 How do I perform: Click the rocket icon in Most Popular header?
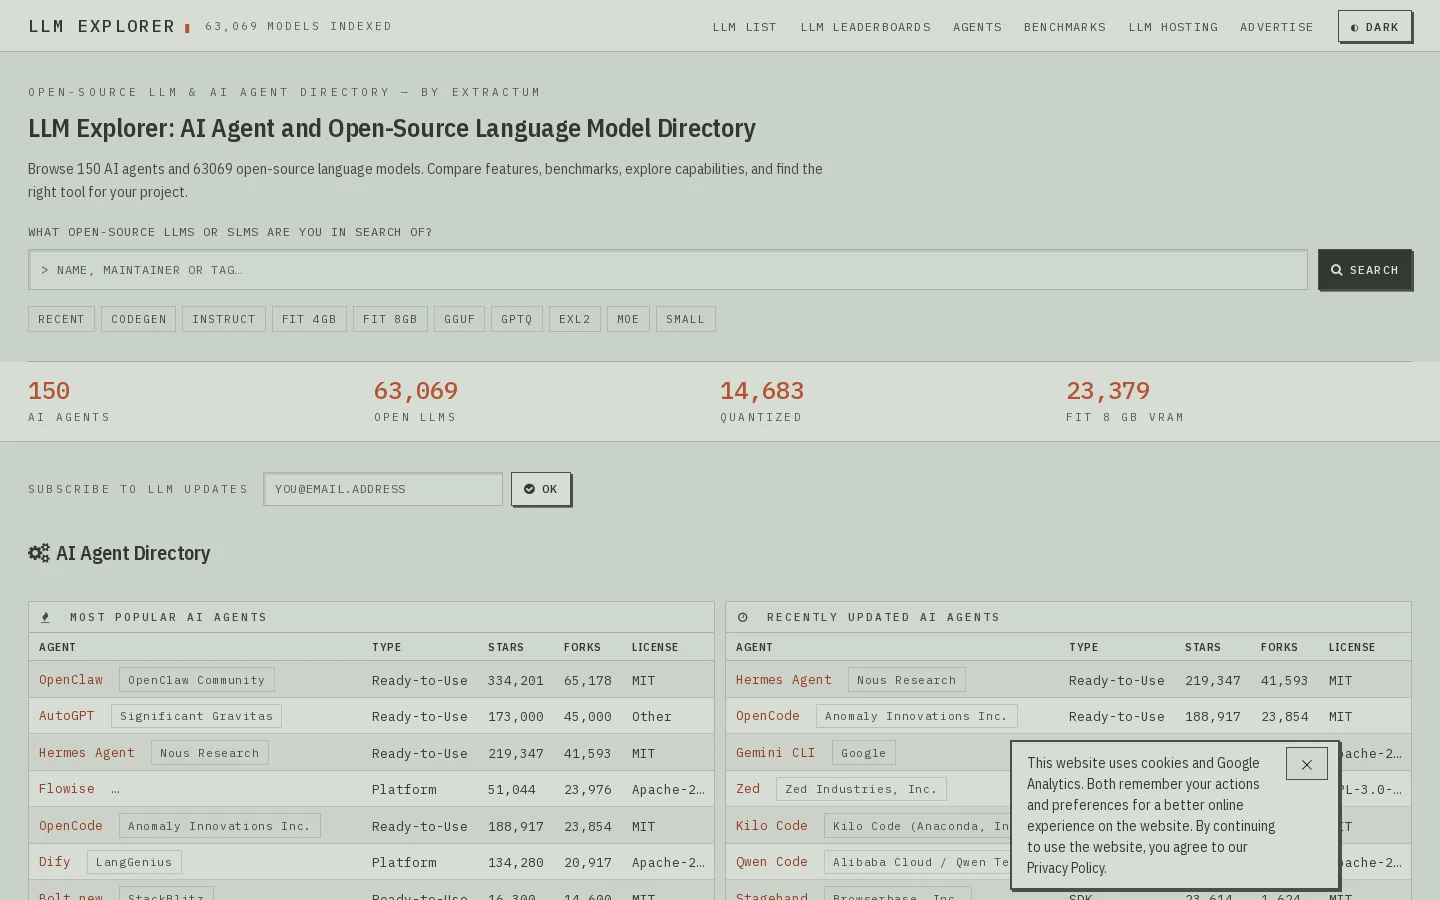coord(45,617)
